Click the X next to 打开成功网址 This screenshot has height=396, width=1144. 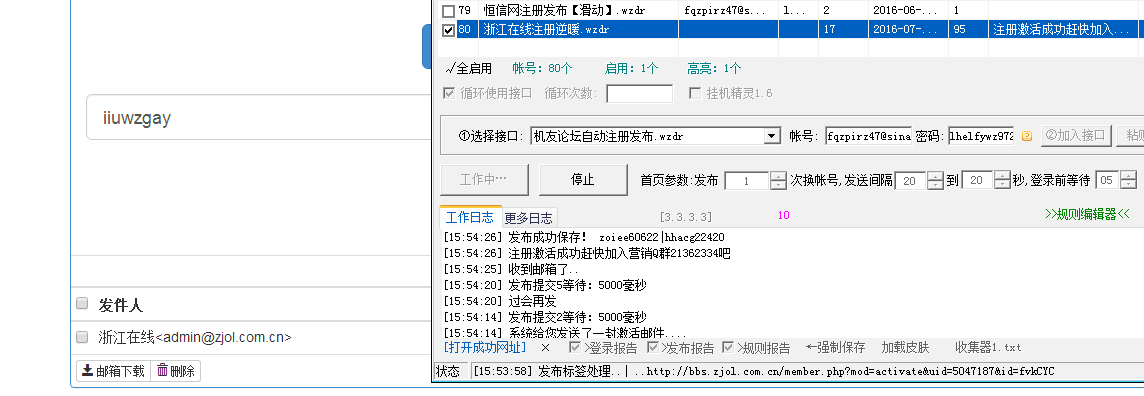tap(545, 348)
